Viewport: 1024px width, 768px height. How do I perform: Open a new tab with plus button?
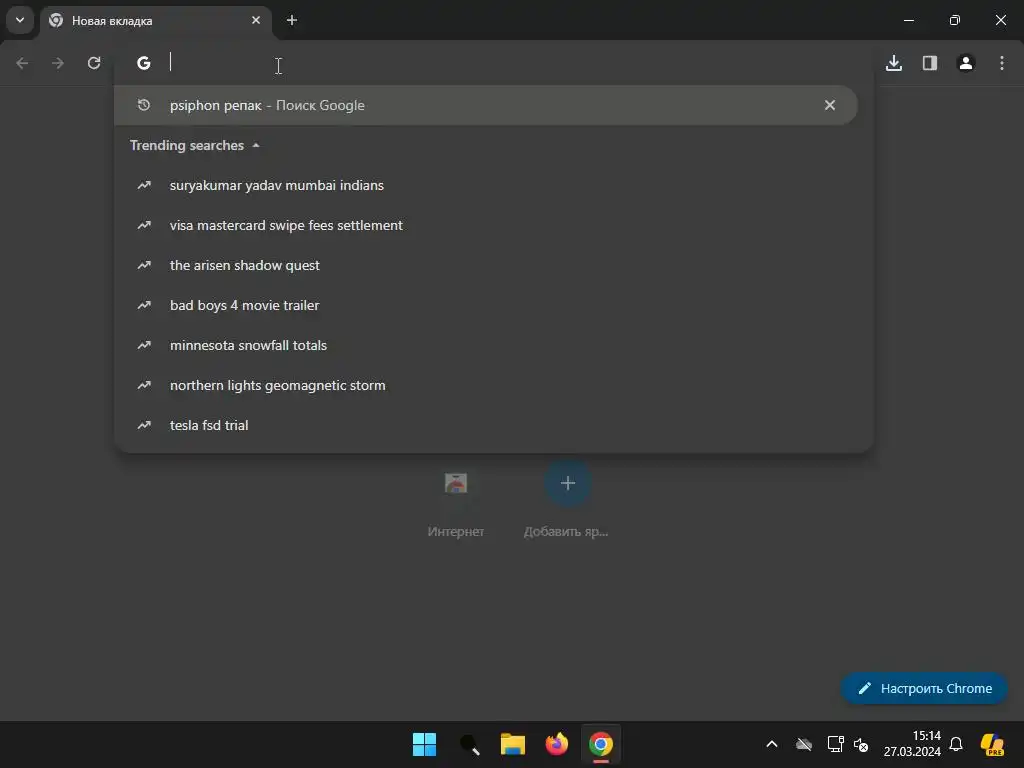[292, 20]
